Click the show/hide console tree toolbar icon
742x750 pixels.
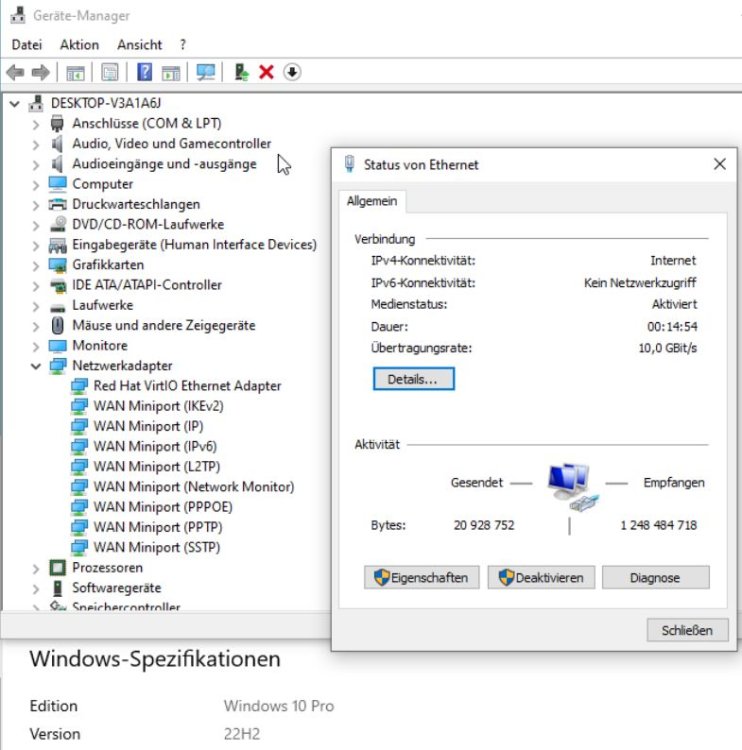tap(75, 73)
